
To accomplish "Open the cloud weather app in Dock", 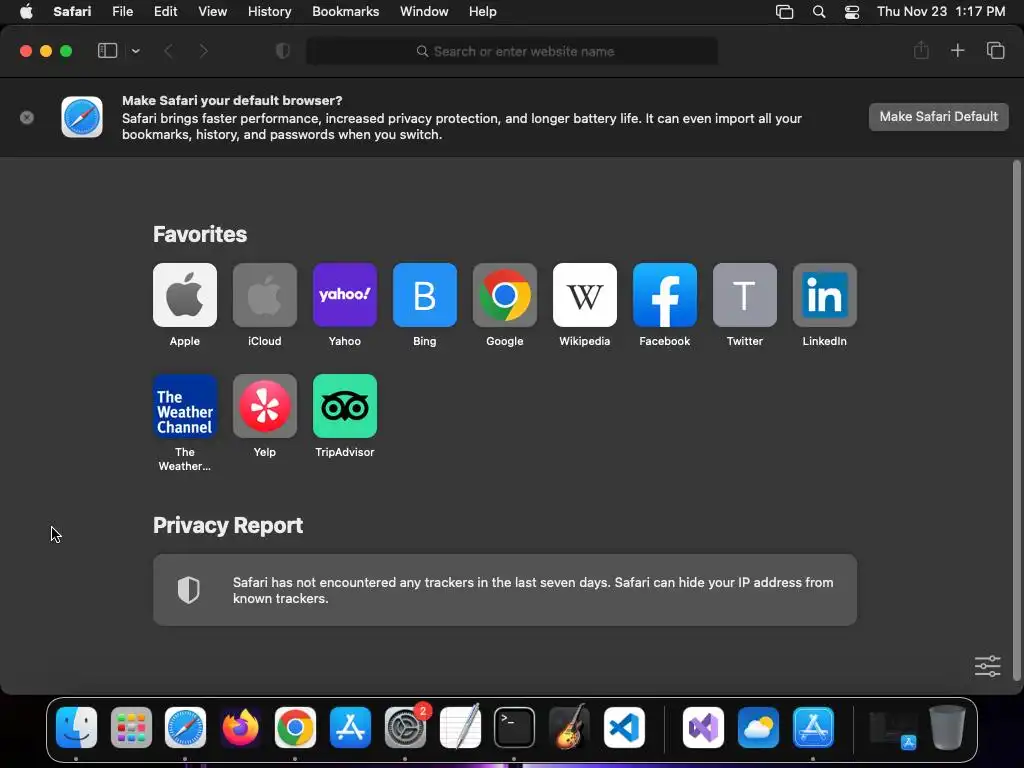I will [758, 728].
